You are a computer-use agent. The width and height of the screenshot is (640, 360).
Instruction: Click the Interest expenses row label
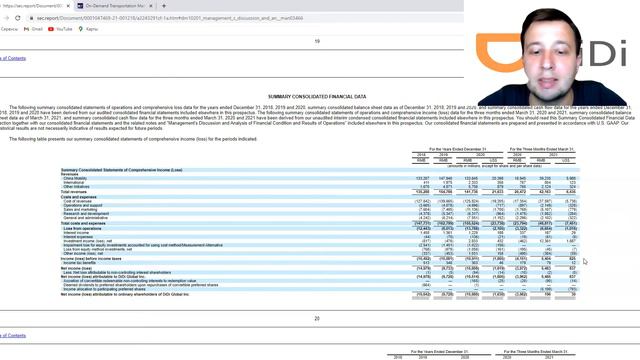(78, 237)
